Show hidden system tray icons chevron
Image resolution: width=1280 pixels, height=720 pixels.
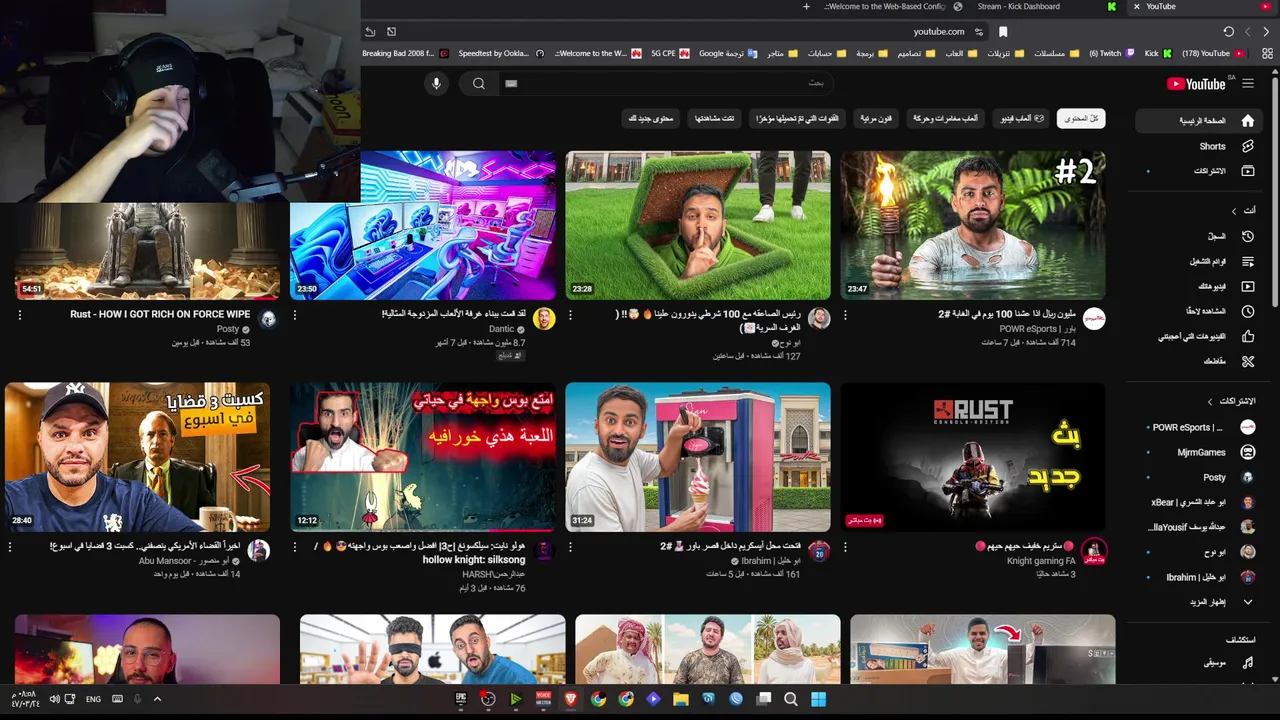coord(157,699)
